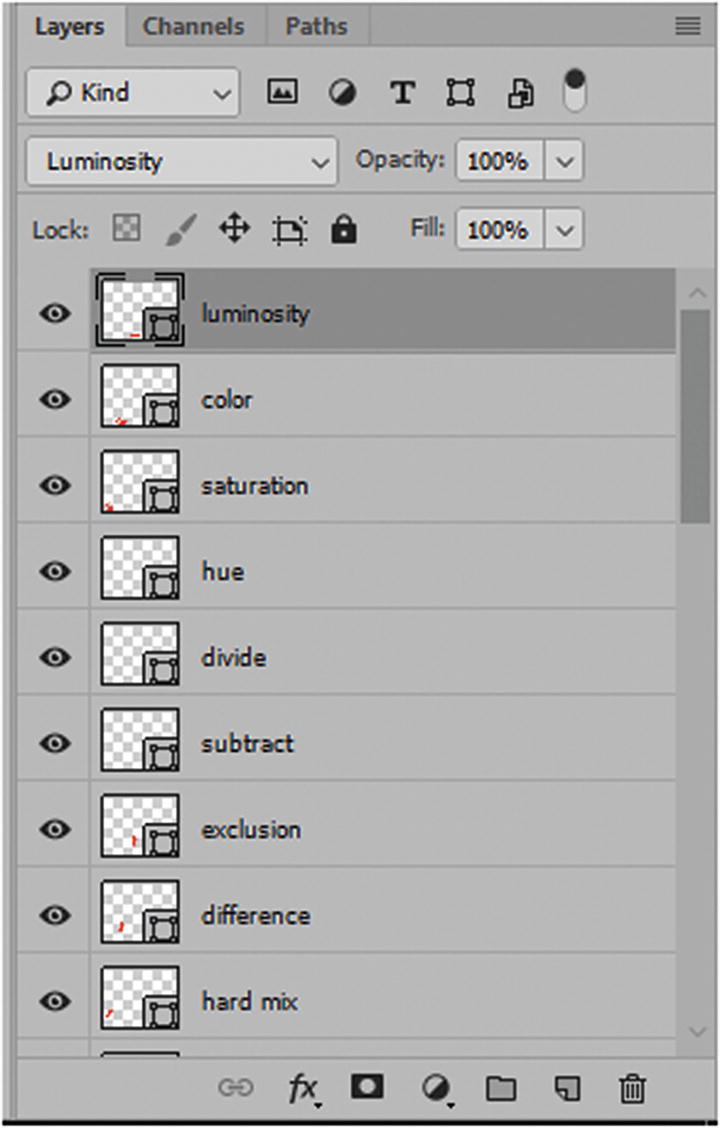The image size is (720, 1128).
Task: Expand the Opacity slider dropdown arrow
Action: click(x=565, y=161)
